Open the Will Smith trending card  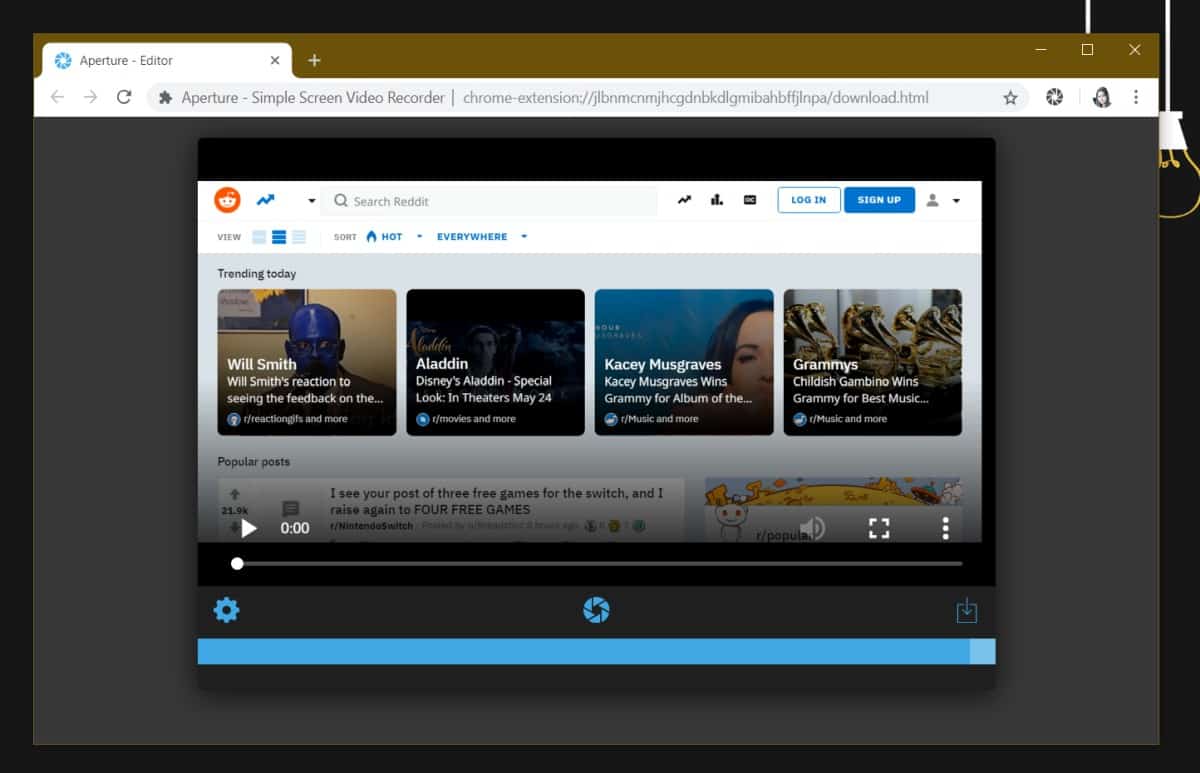(x=307, y=362)
